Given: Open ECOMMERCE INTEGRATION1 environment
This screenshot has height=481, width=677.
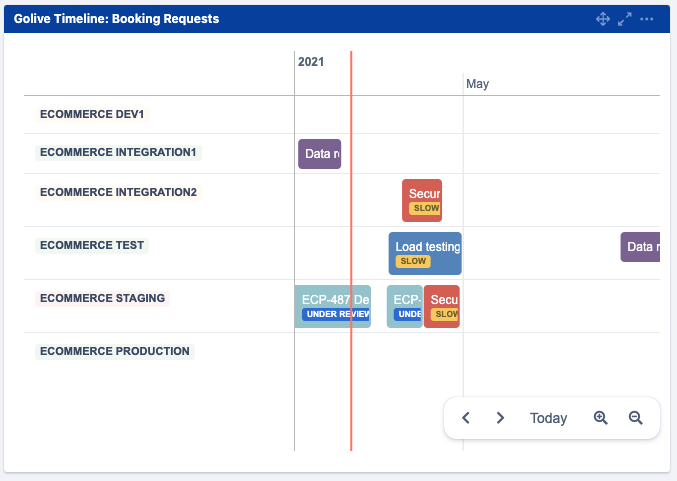Looking at the screenshot, I should (118, 153).
